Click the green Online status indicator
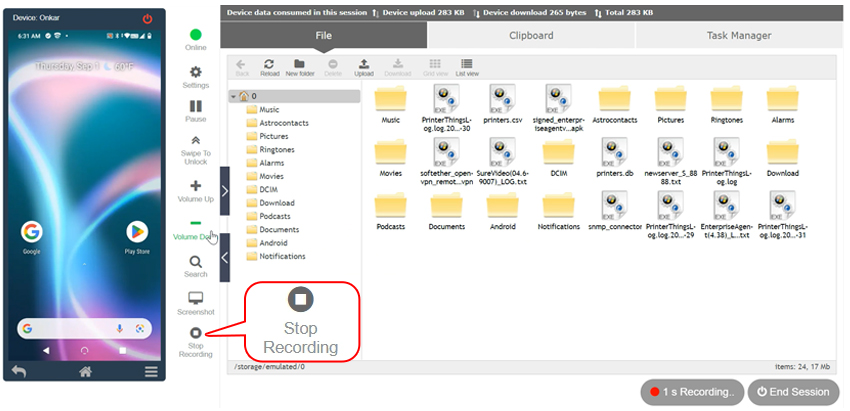This screenshot has height=411, width=850. click(196, 35)
